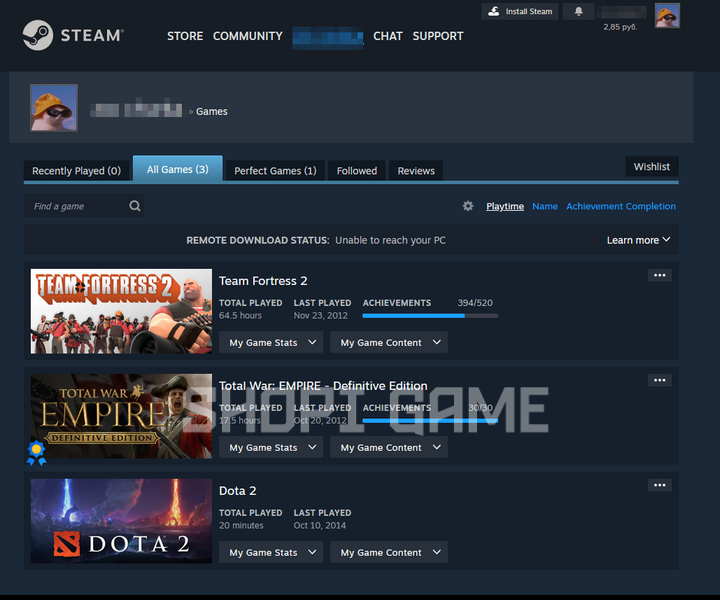Open Total War EMPIRE three-dot options menu
720x600 pixels.
[x=660, y=380]
